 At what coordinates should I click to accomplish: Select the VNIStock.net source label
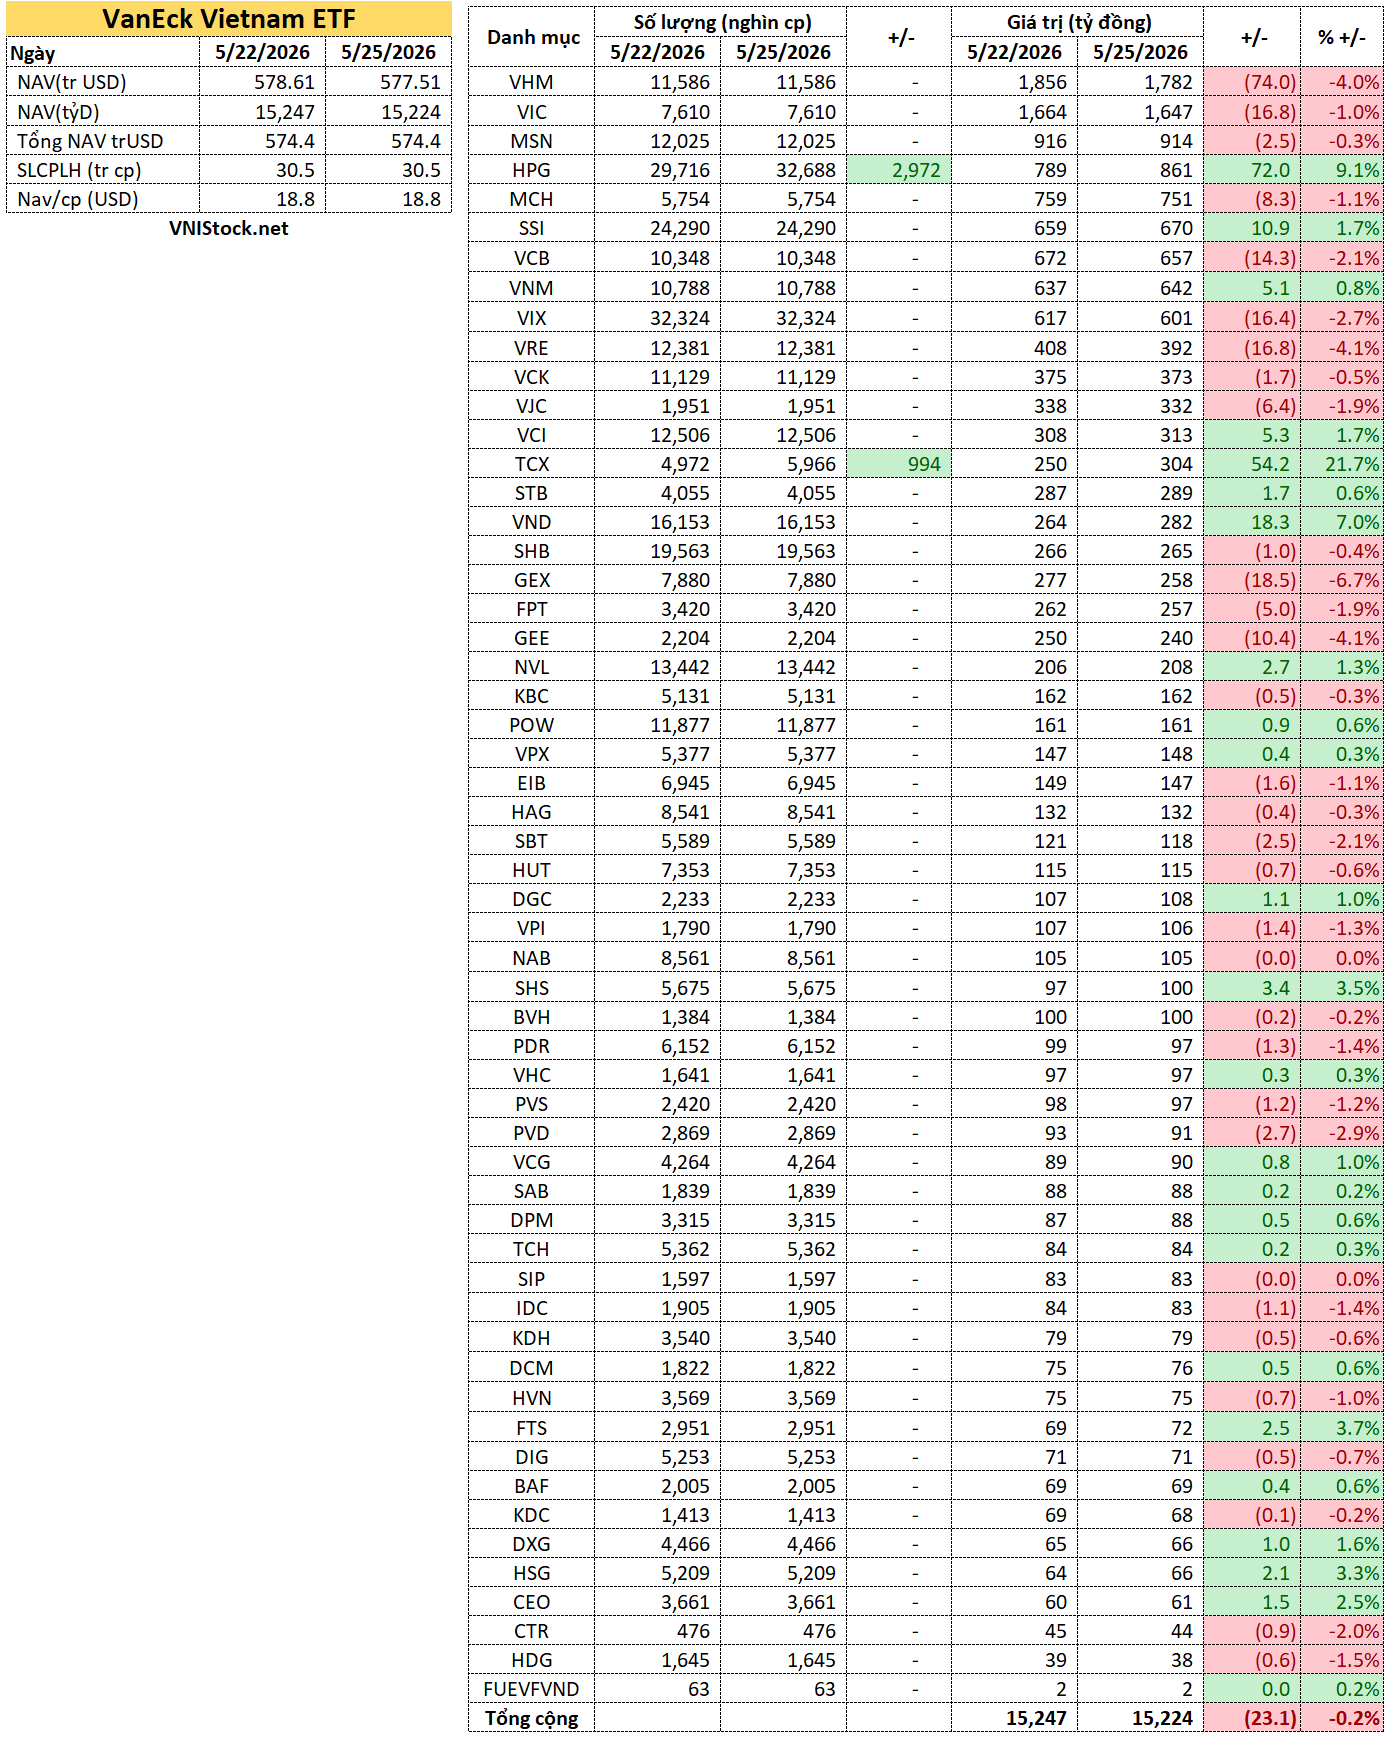point(229,228)
